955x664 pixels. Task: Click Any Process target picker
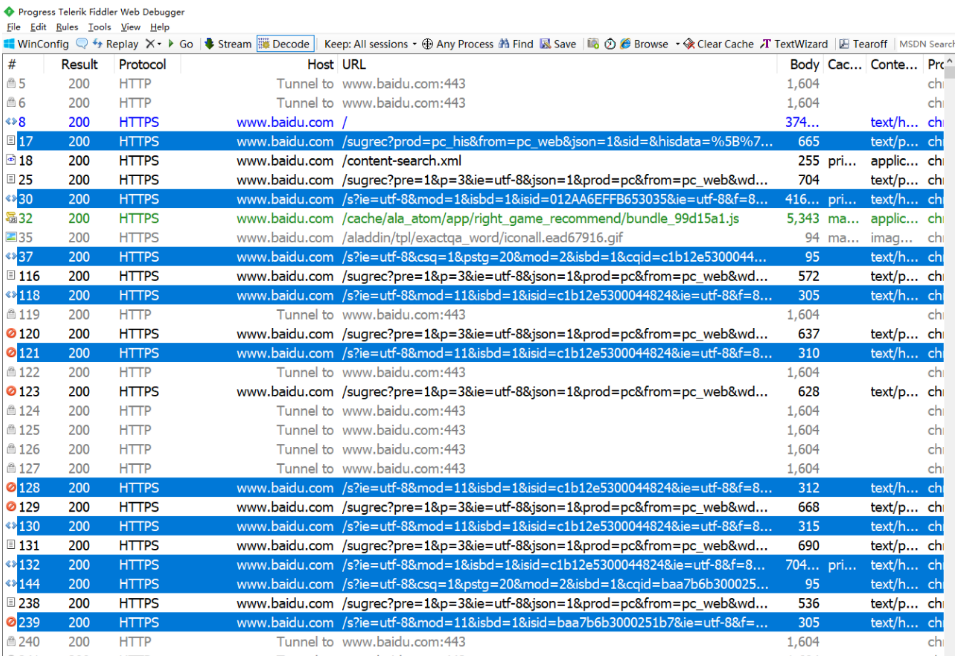[457, 44]
